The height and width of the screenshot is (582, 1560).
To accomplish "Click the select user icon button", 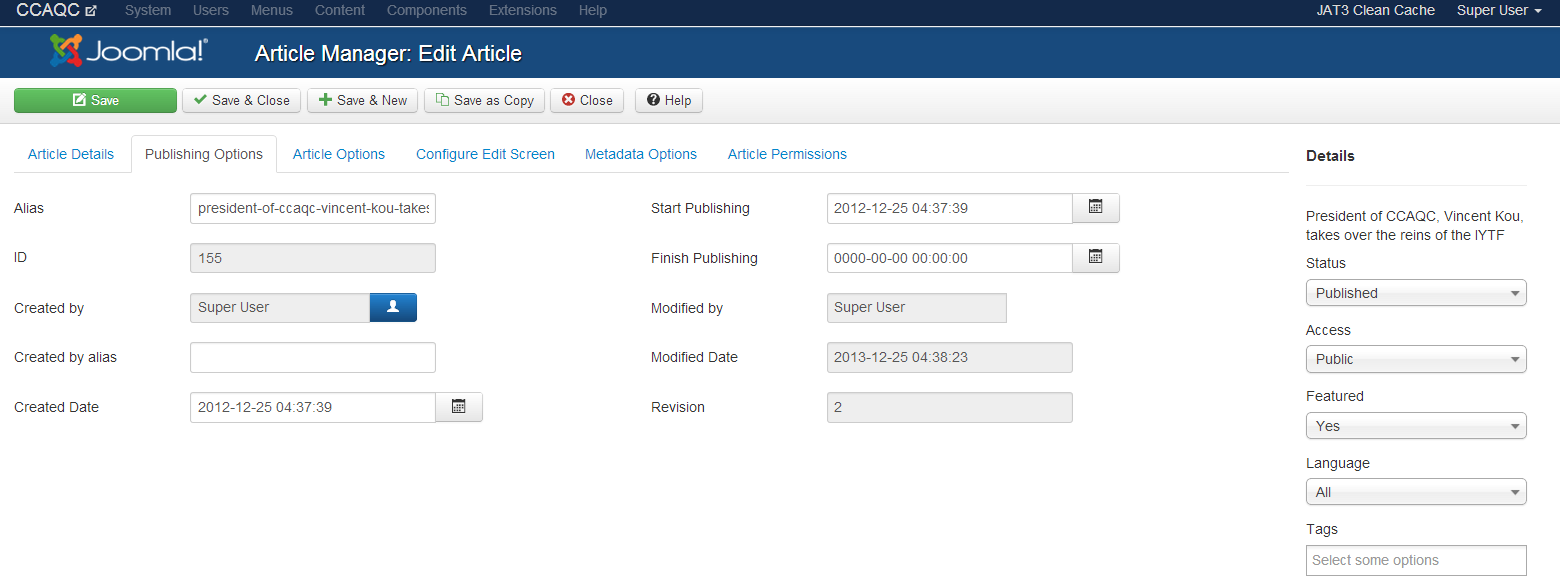I will point(393,307).
